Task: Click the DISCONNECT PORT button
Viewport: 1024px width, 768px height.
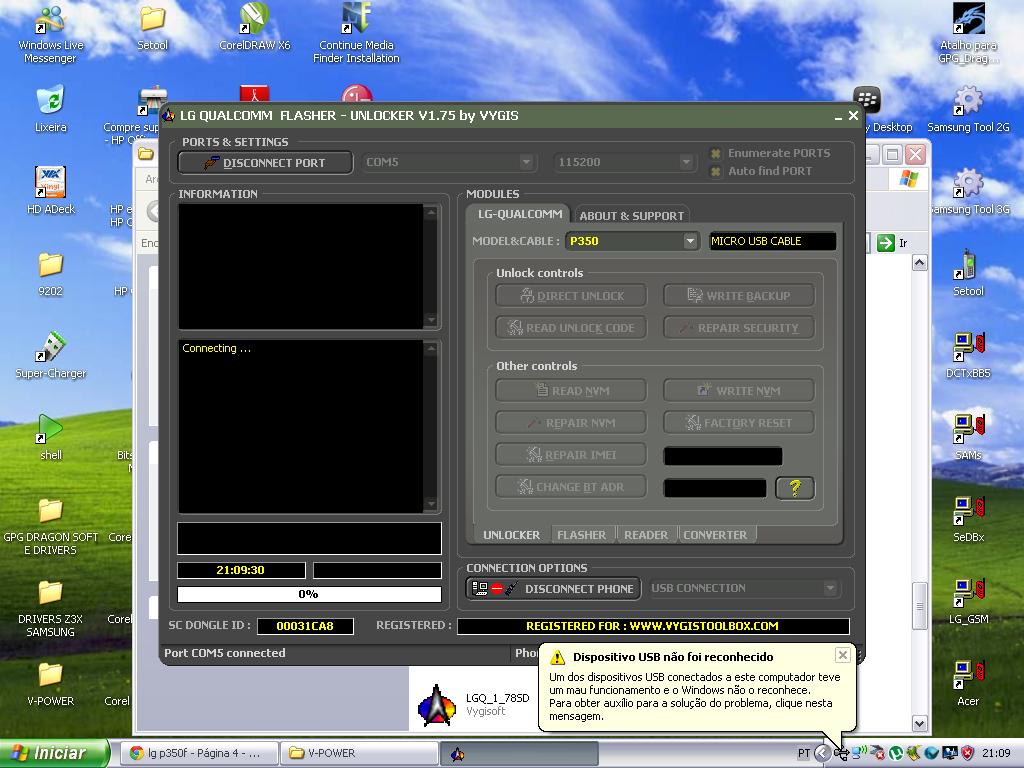Action: [x=265, y=163]
